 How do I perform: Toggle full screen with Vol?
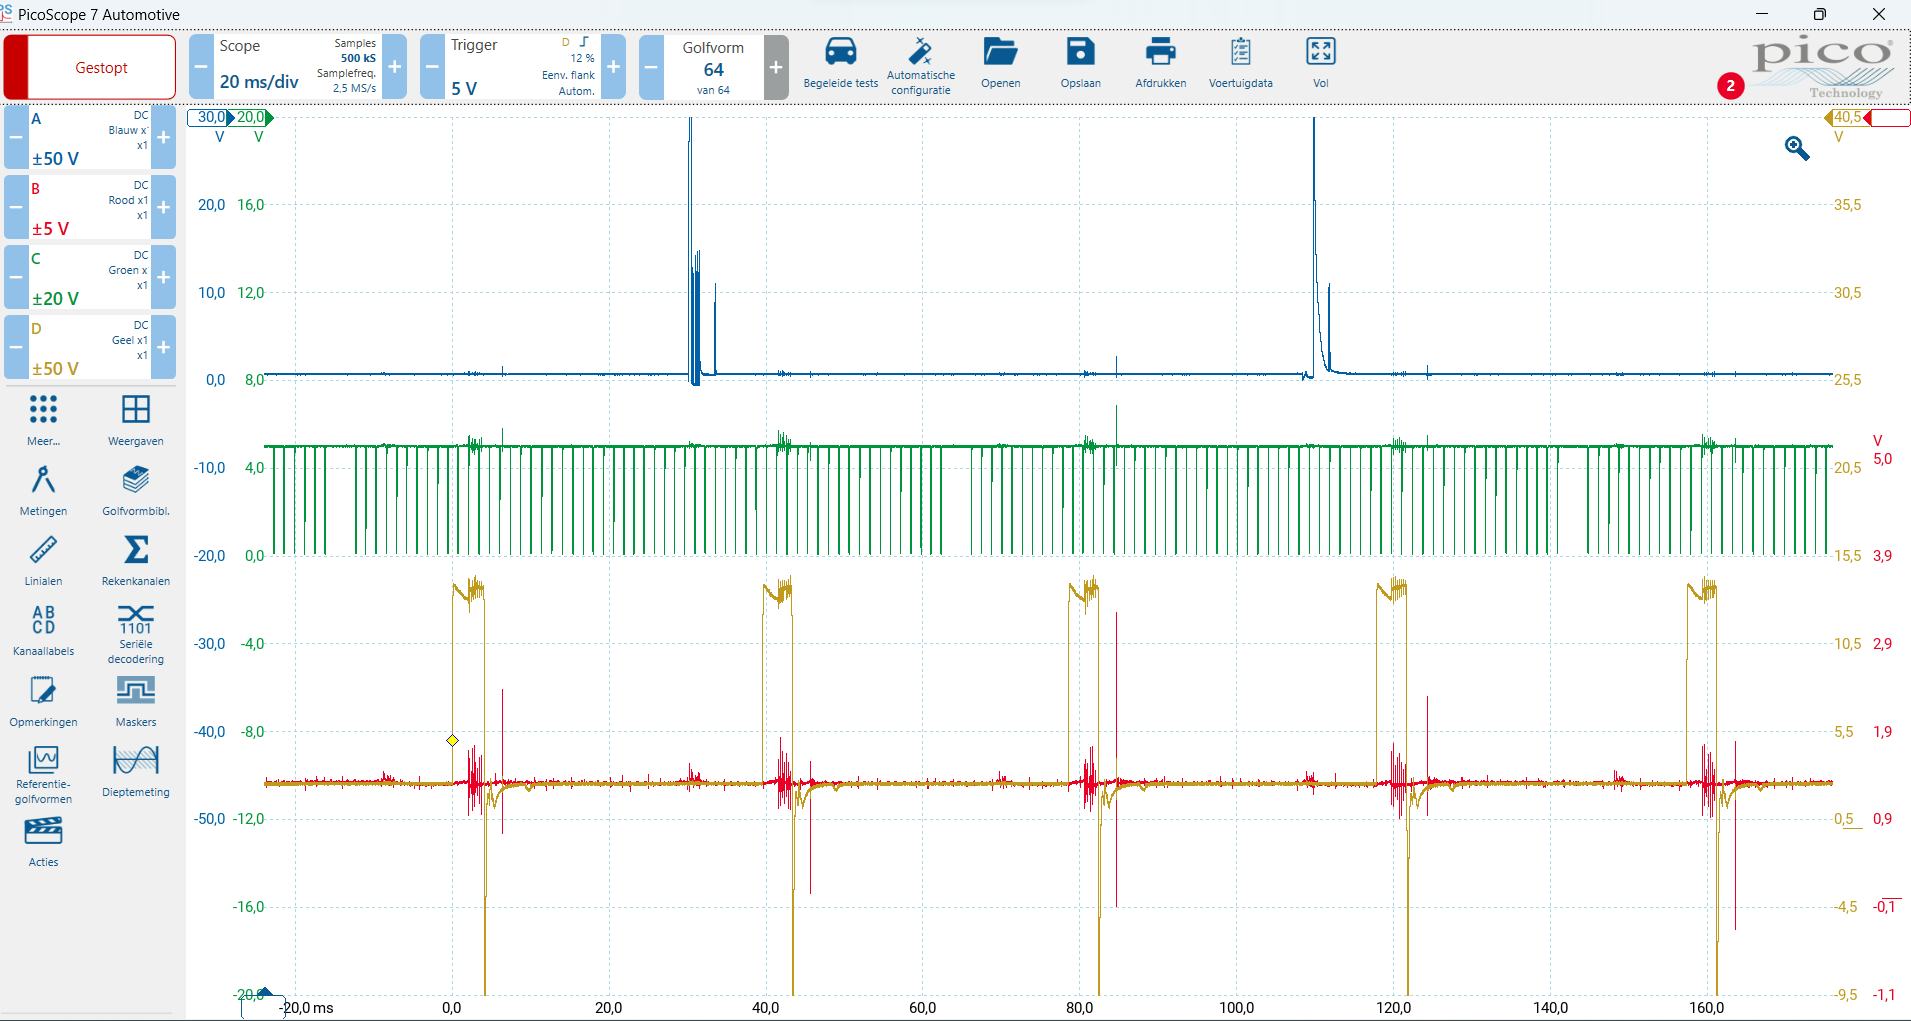click(x=1320, y=52)
